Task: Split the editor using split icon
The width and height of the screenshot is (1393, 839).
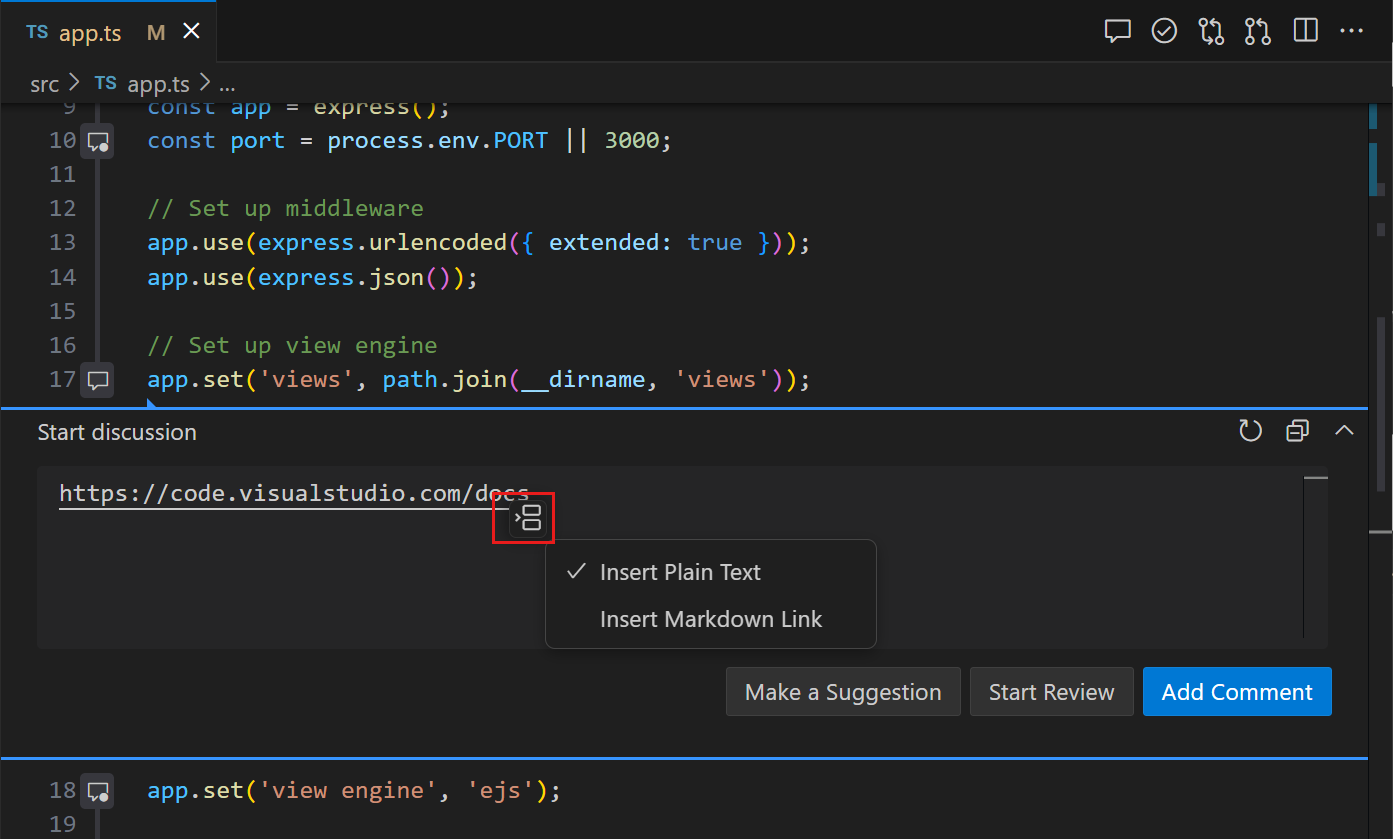Action: (x=1305, y=31)
